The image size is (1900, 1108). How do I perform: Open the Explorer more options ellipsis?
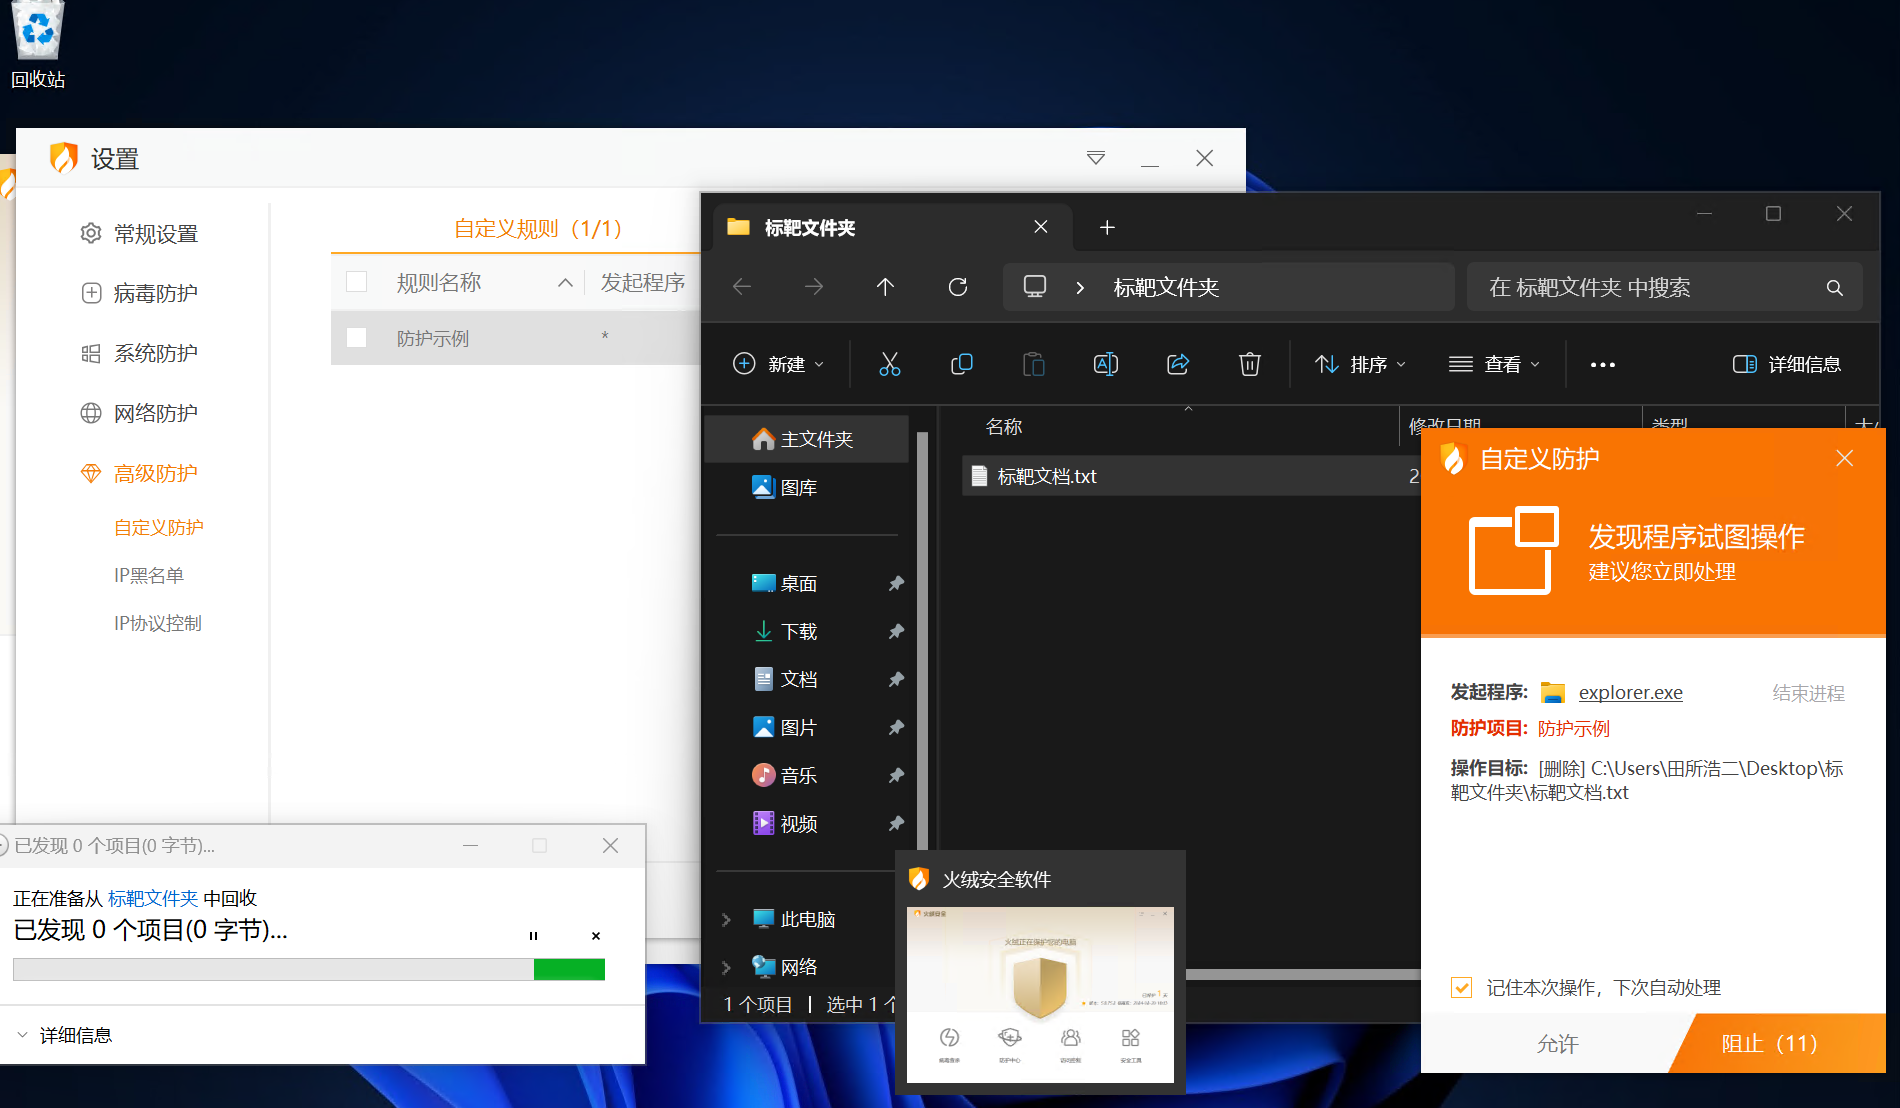pos(1602,365)
